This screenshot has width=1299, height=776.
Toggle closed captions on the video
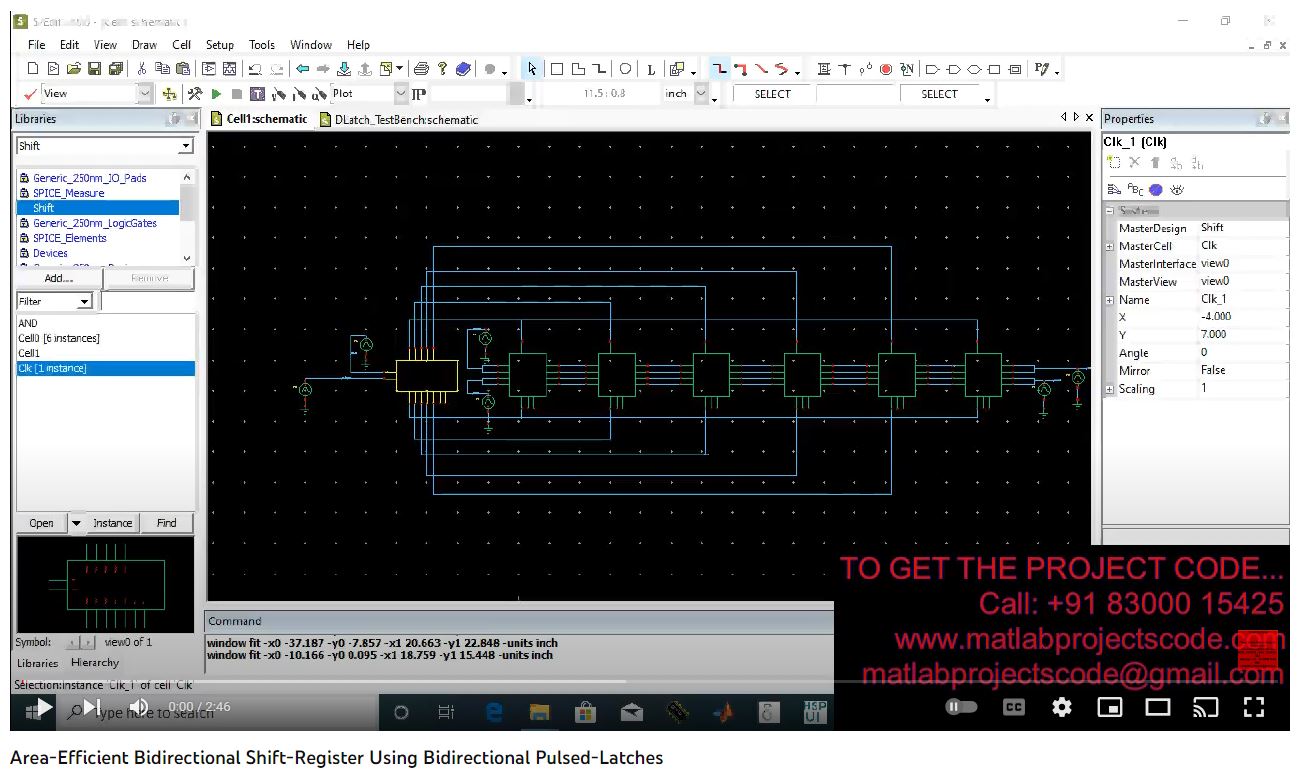pos(1013,707)
